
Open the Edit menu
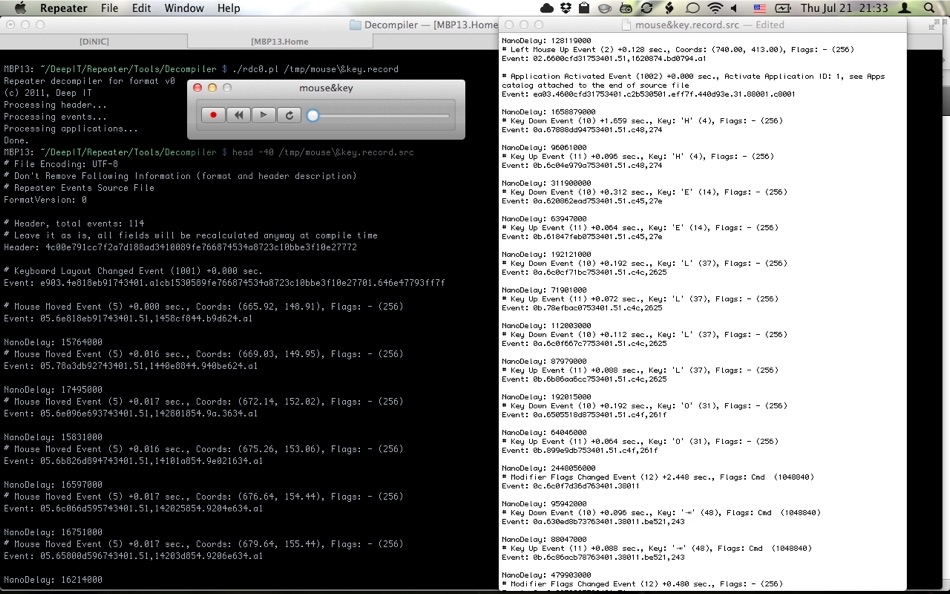click(x=141, y=8)
